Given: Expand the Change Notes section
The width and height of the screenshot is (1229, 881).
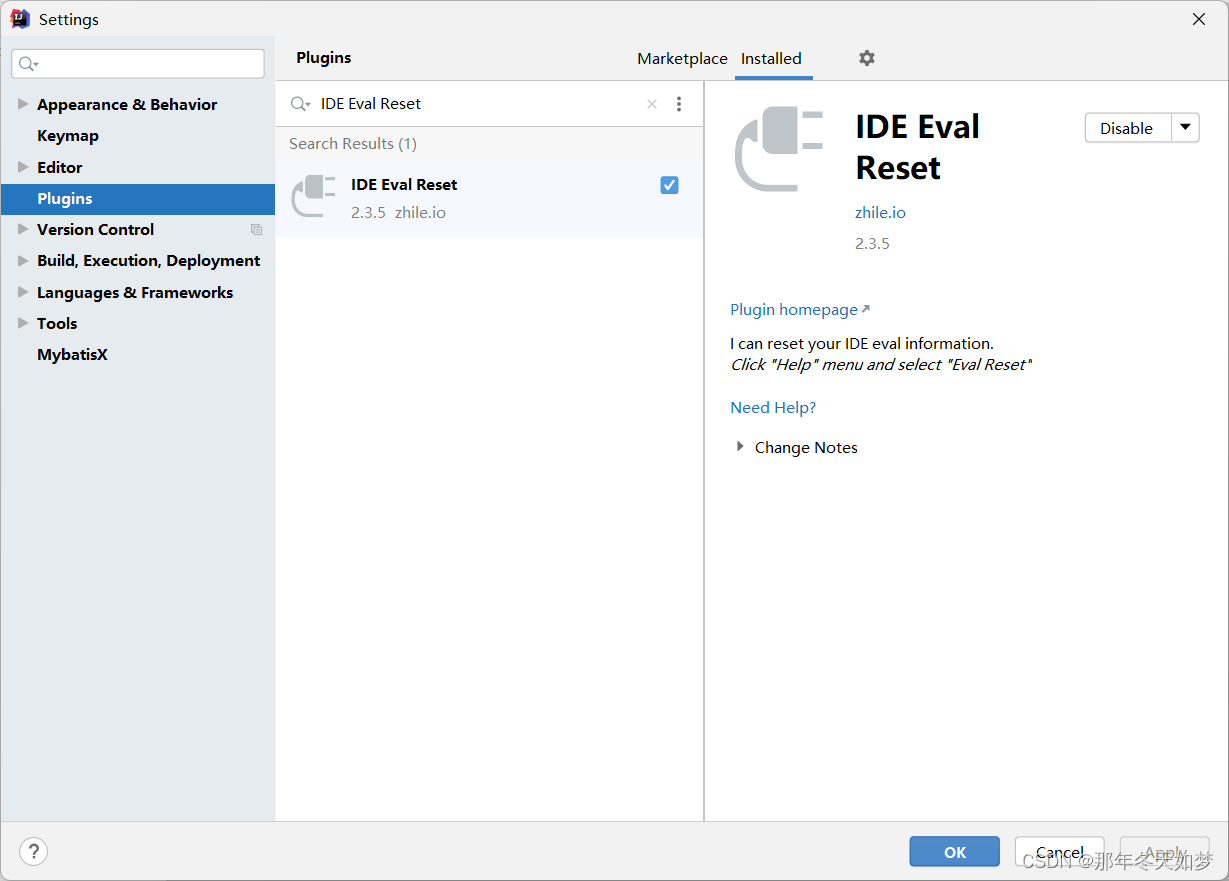Looking at the screenshot, I should click(x=740, y=447).
